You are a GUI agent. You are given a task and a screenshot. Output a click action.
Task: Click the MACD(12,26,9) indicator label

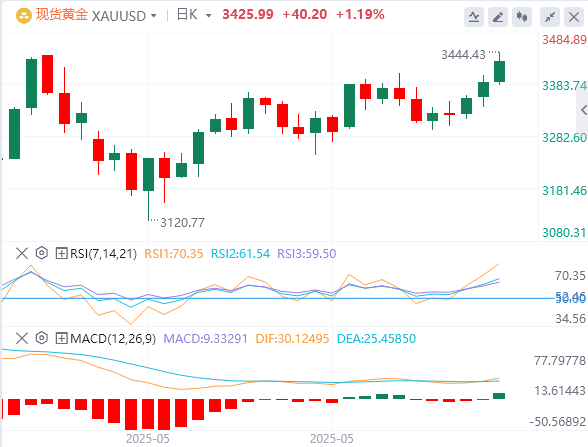click(113, 339)
